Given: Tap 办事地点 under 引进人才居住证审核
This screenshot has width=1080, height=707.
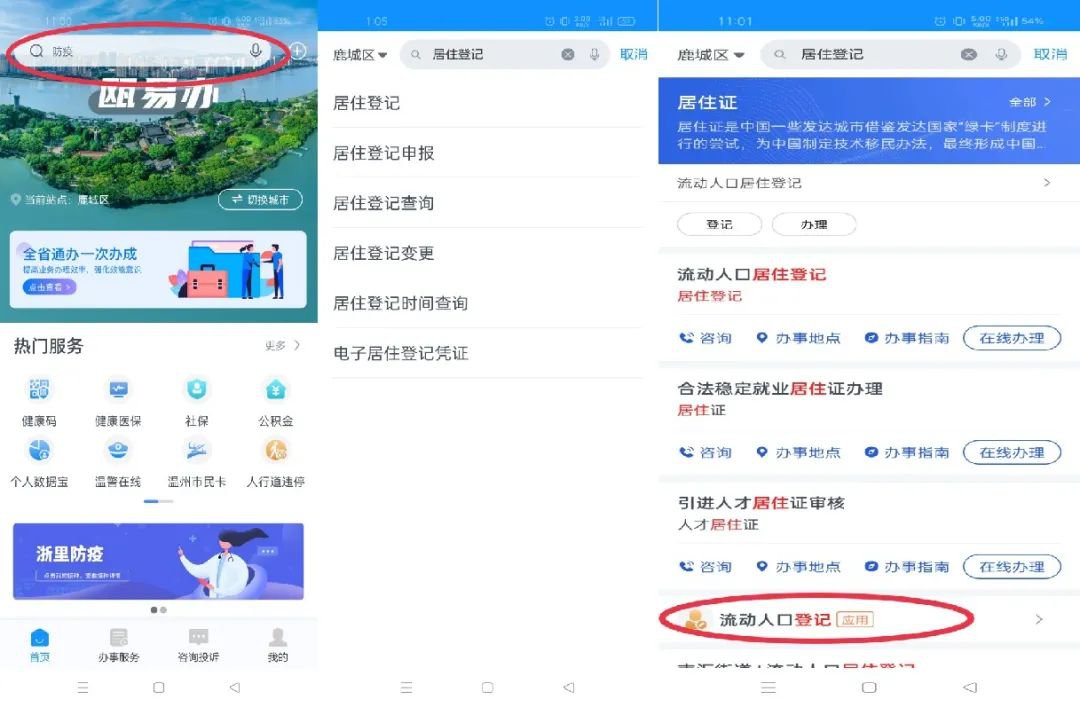Looking at the screenshot, I should (x=798, y=567).
